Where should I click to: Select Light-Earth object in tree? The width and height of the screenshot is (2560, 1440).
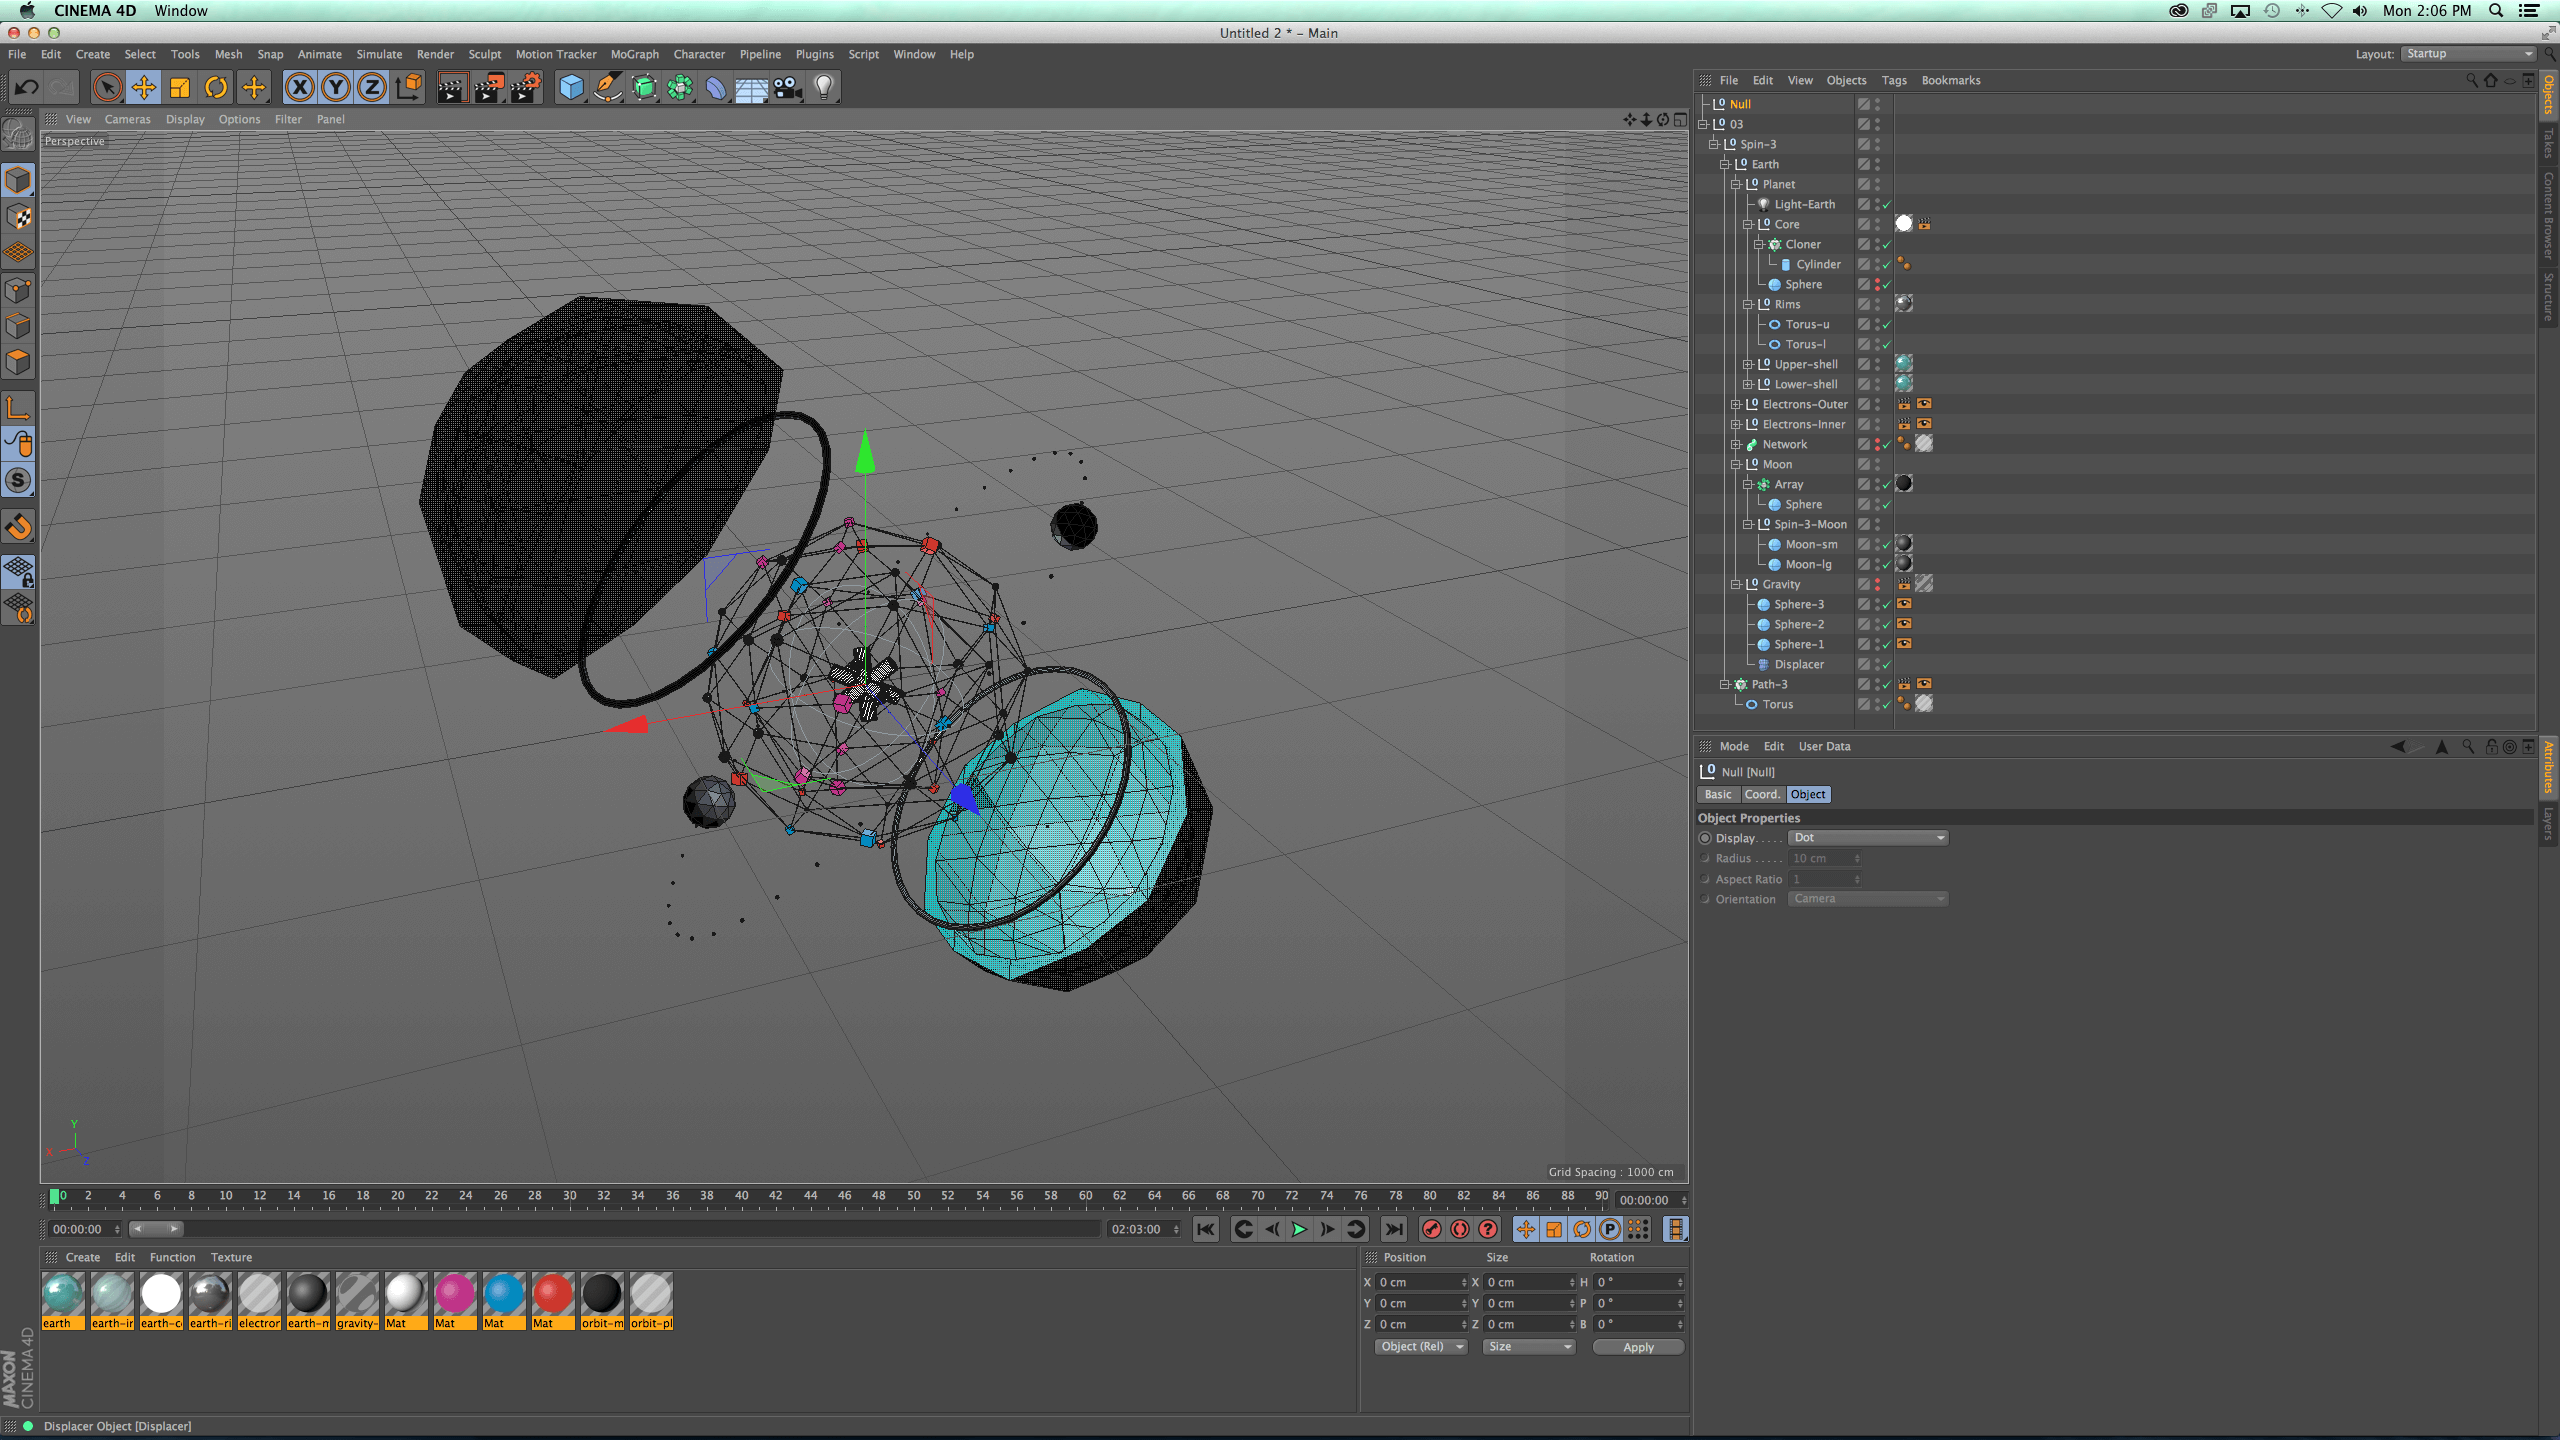(x=1804, y=204)
